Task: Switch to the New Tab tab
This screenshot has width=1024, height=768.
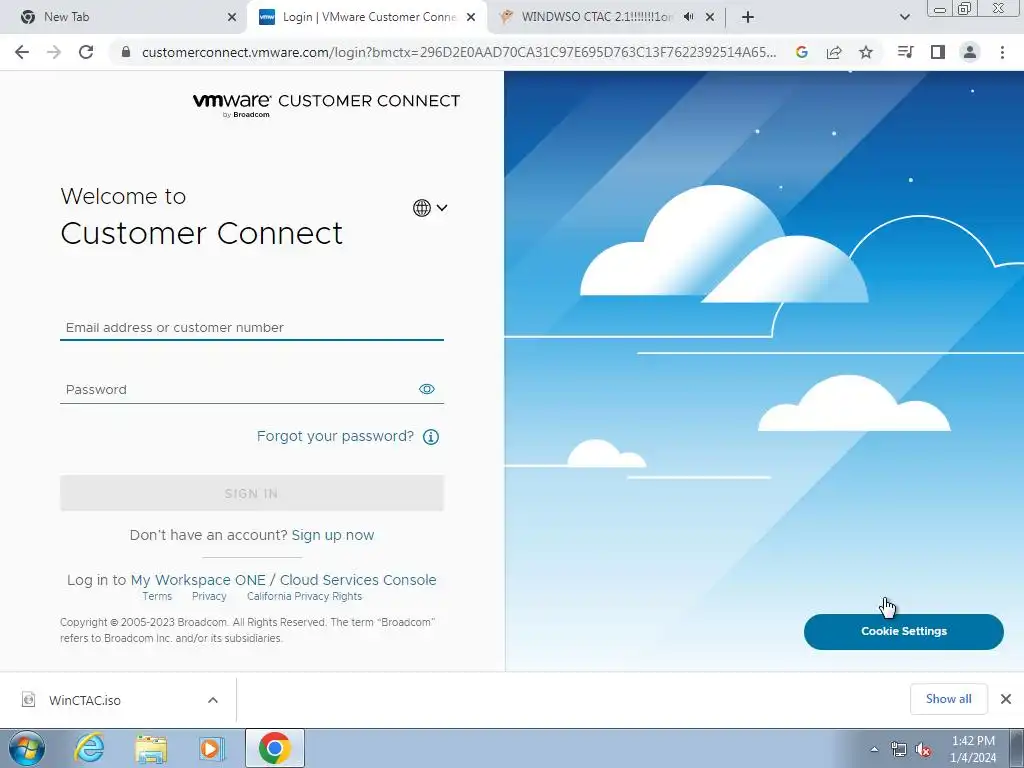Action: (x=124, y=17)
